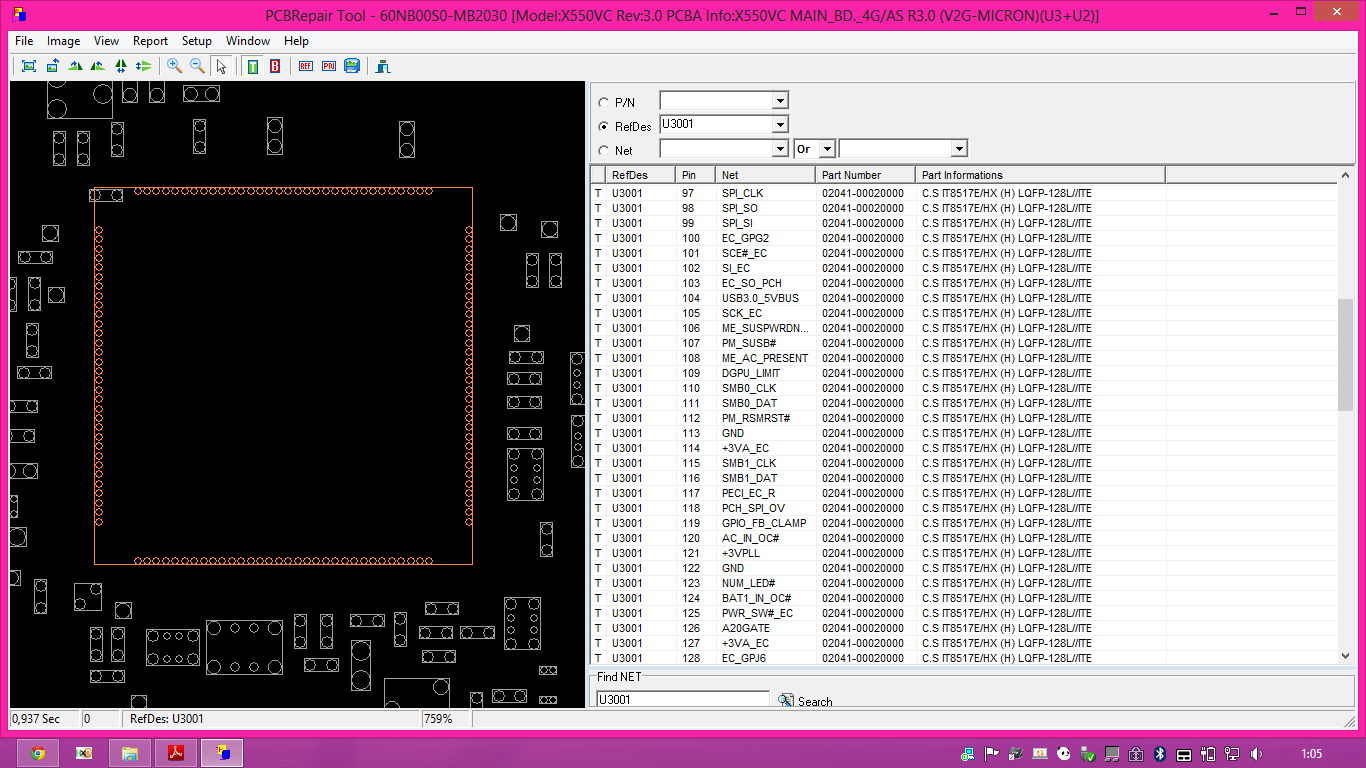The height and width of the screenshot is (768, 1366).
Task: Click the zoom in magnifier icon
Action: [x=174, y=66]
